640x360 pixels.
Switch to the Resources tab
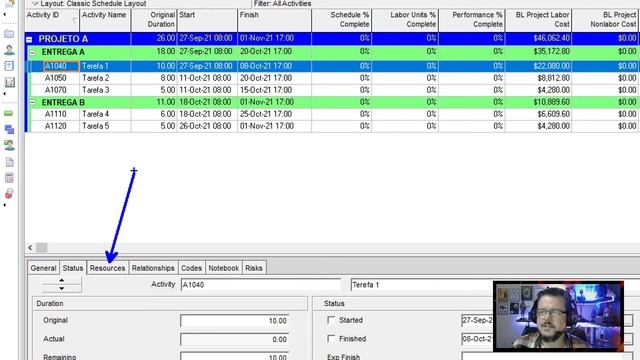click(x=107, y=268)
